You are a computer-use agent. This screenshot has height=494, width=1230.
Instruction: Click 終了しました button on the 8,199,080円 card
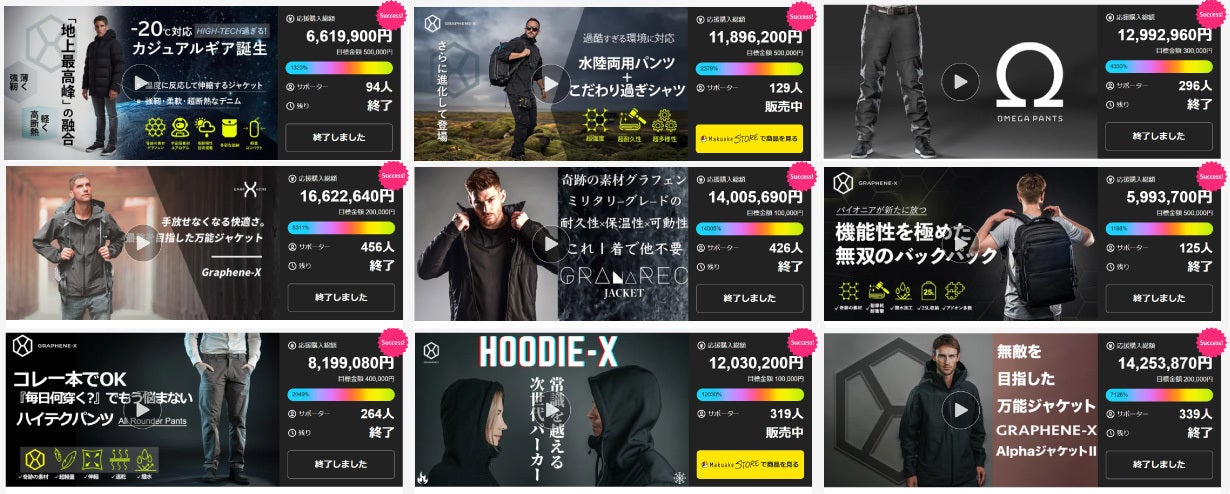tap(340, 465)
